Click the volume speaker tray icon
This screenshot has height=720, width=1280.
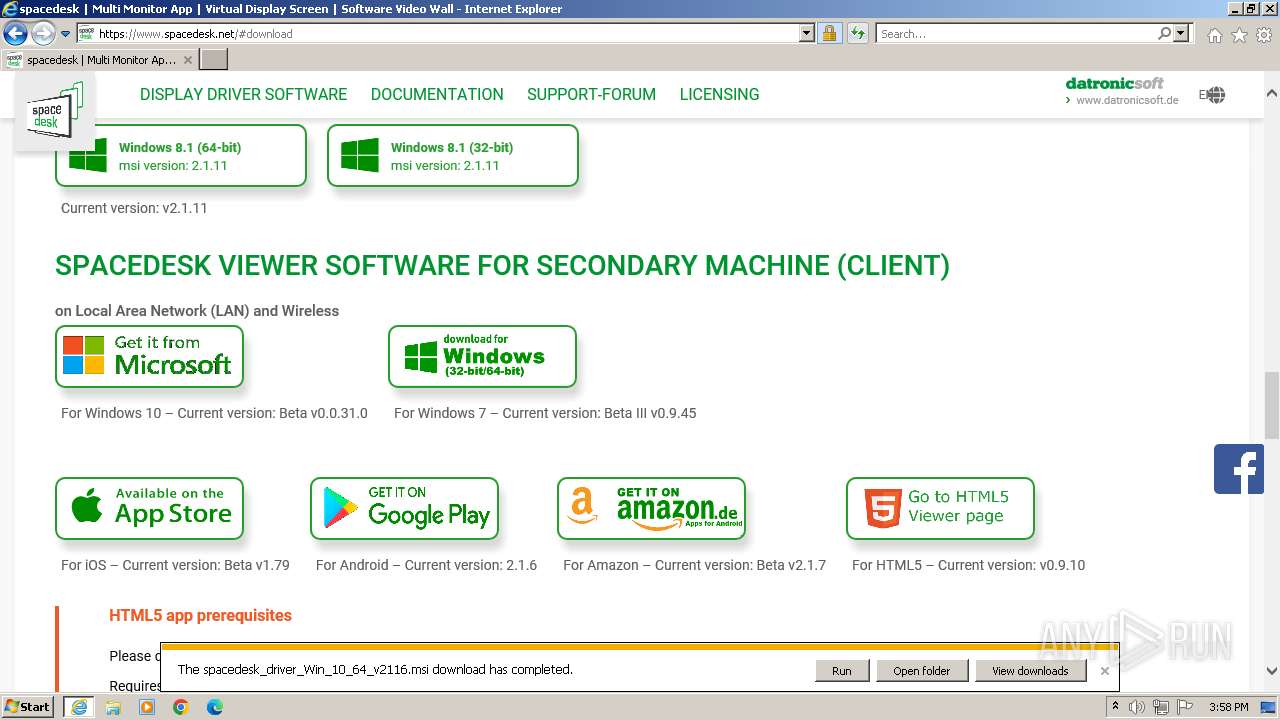coord(1137,707)
